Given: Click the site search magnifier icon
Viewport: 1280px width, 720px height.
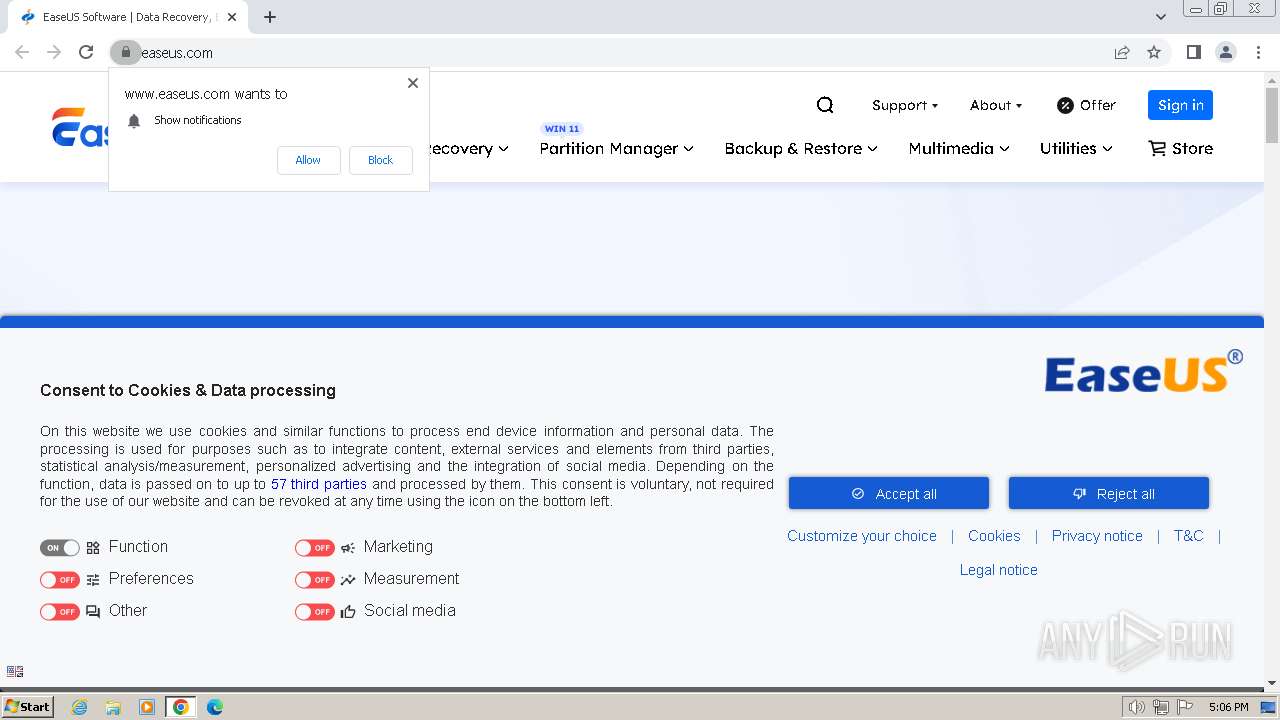Looking at the screenshot, I should [x=825, y=105].
